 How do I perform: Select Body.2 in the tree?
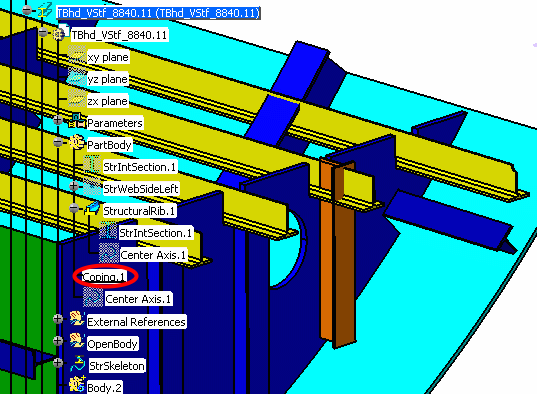click(104, 387)
